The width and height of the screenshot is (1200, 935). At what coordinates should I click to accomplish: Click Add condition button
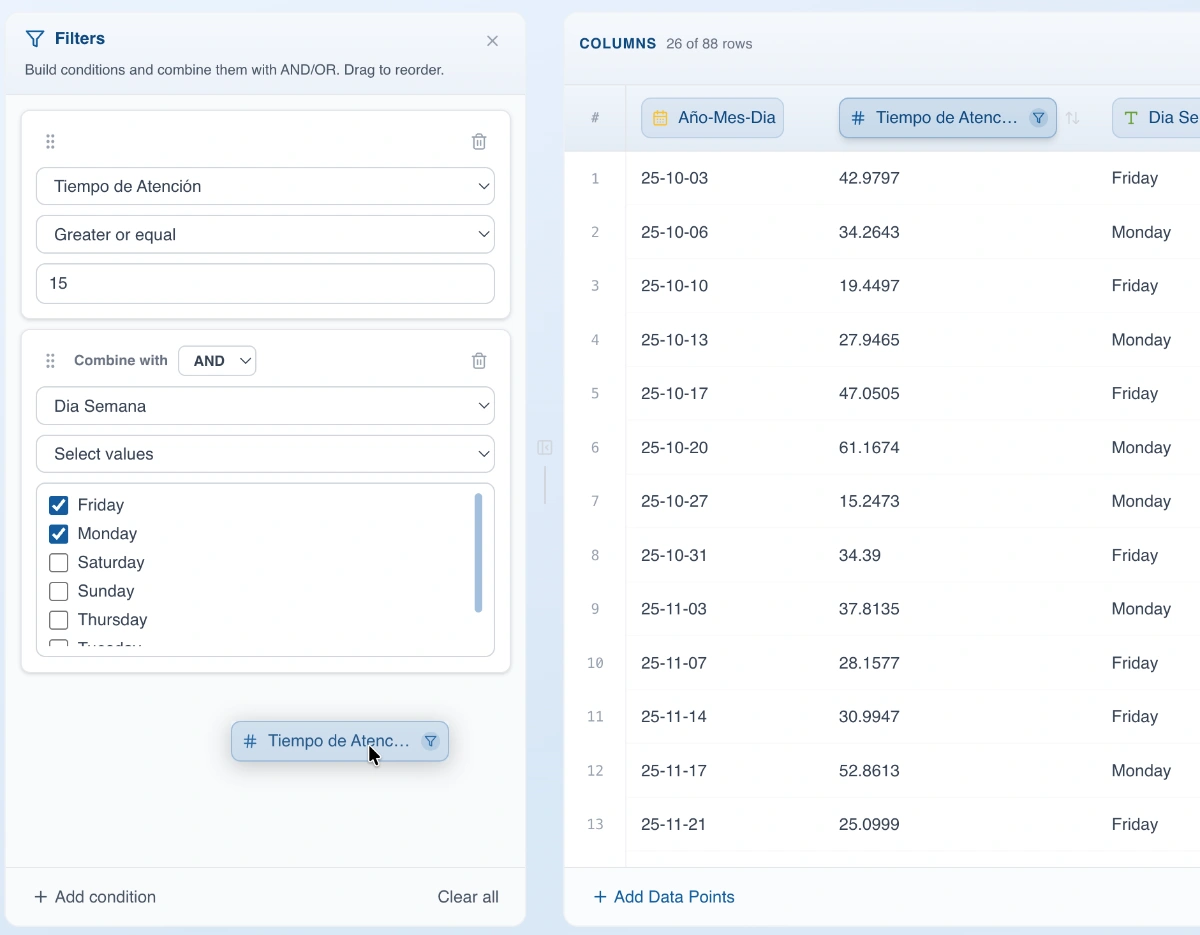point(95,897)
